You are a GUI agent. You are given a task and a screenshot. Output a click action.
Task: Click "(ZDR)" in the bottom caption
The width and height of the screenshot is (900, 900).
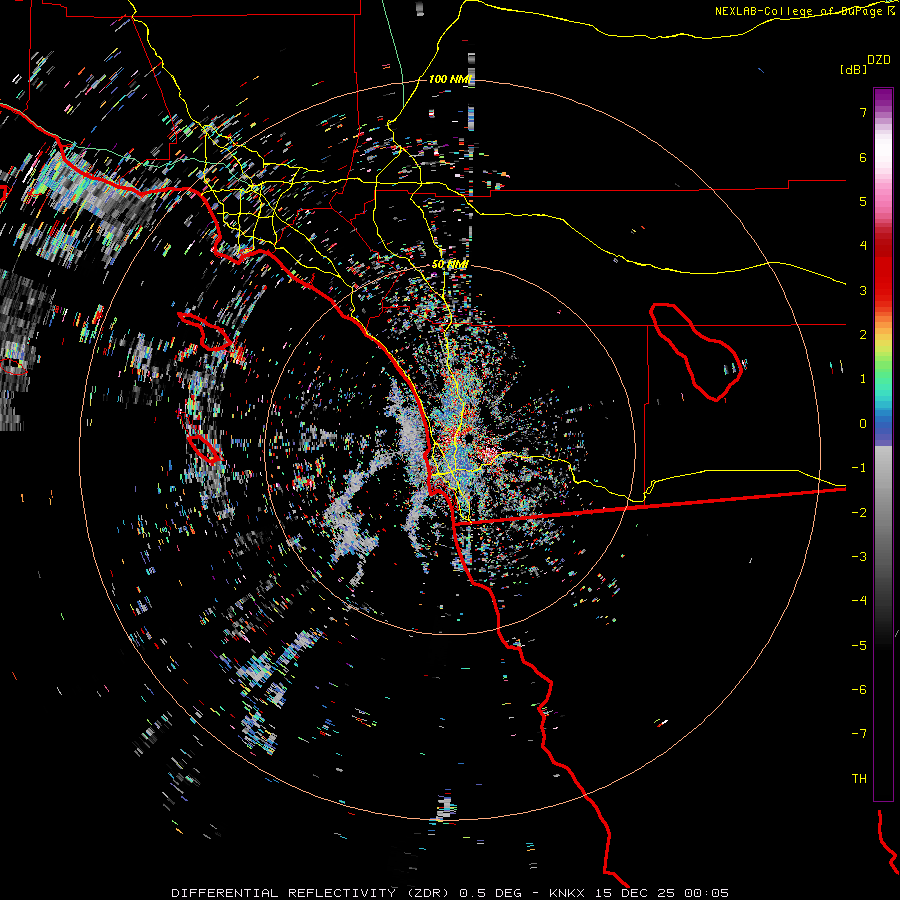(x=428, y=893)
